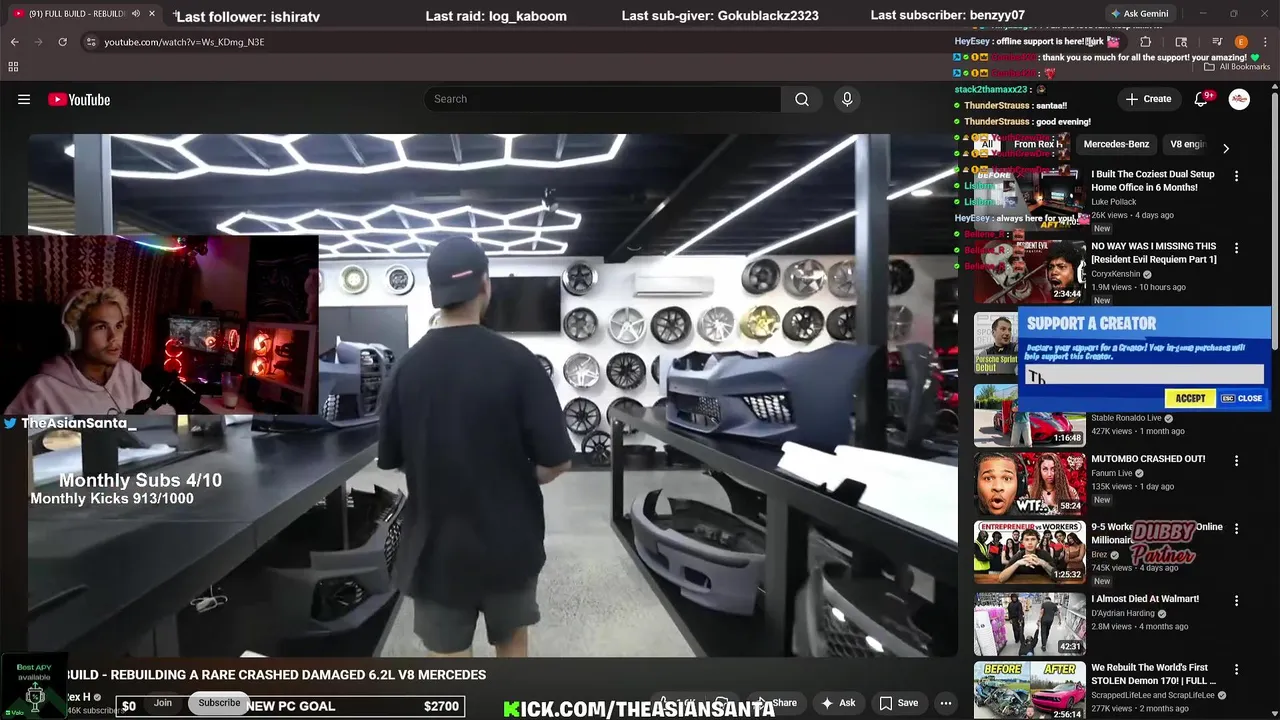
Task: Go back with the browser back arrow
Action: (x=14, y=42)
